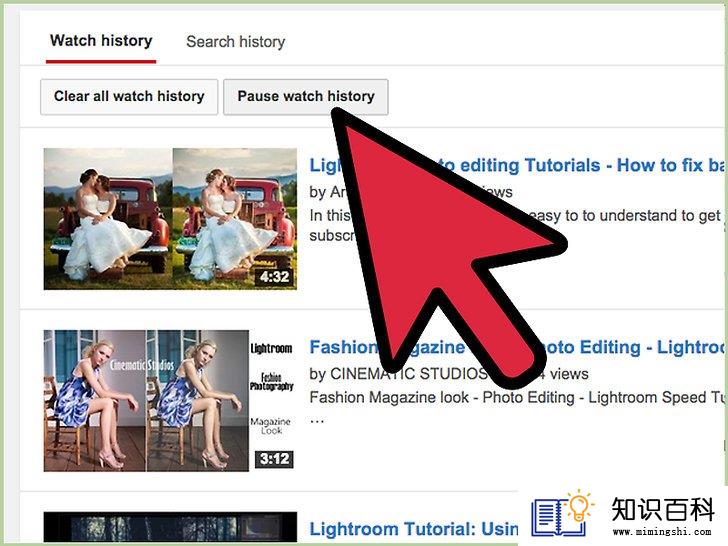This screenshot has width=728, height=546.
Task: Visit the CINEMATIC STUDIOS channel link
Action: tap(409, 374)
